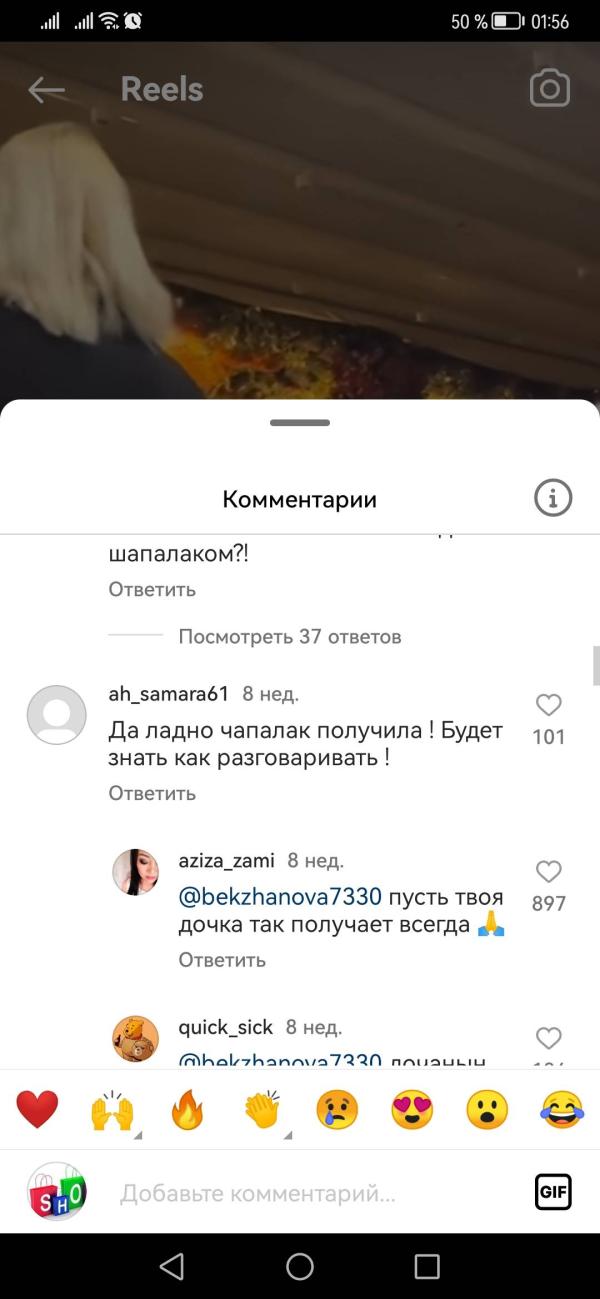Open the @bekzhanova7330 mention in aziza_zami reply
Viewport: 600px width, 1299px height.
(280, 896)
